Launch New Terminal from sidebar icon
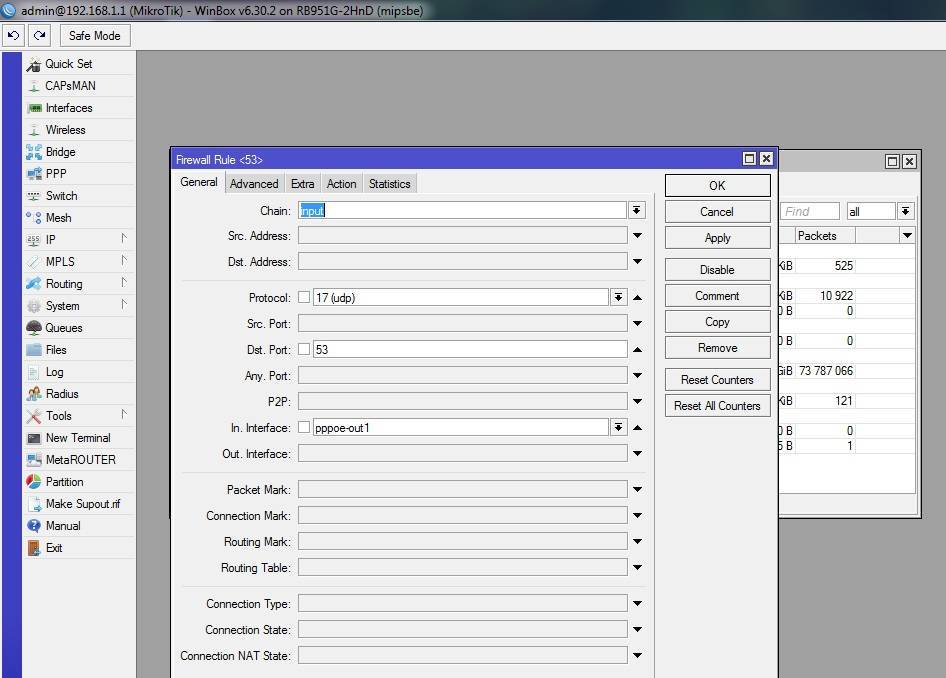 (34, 438)
